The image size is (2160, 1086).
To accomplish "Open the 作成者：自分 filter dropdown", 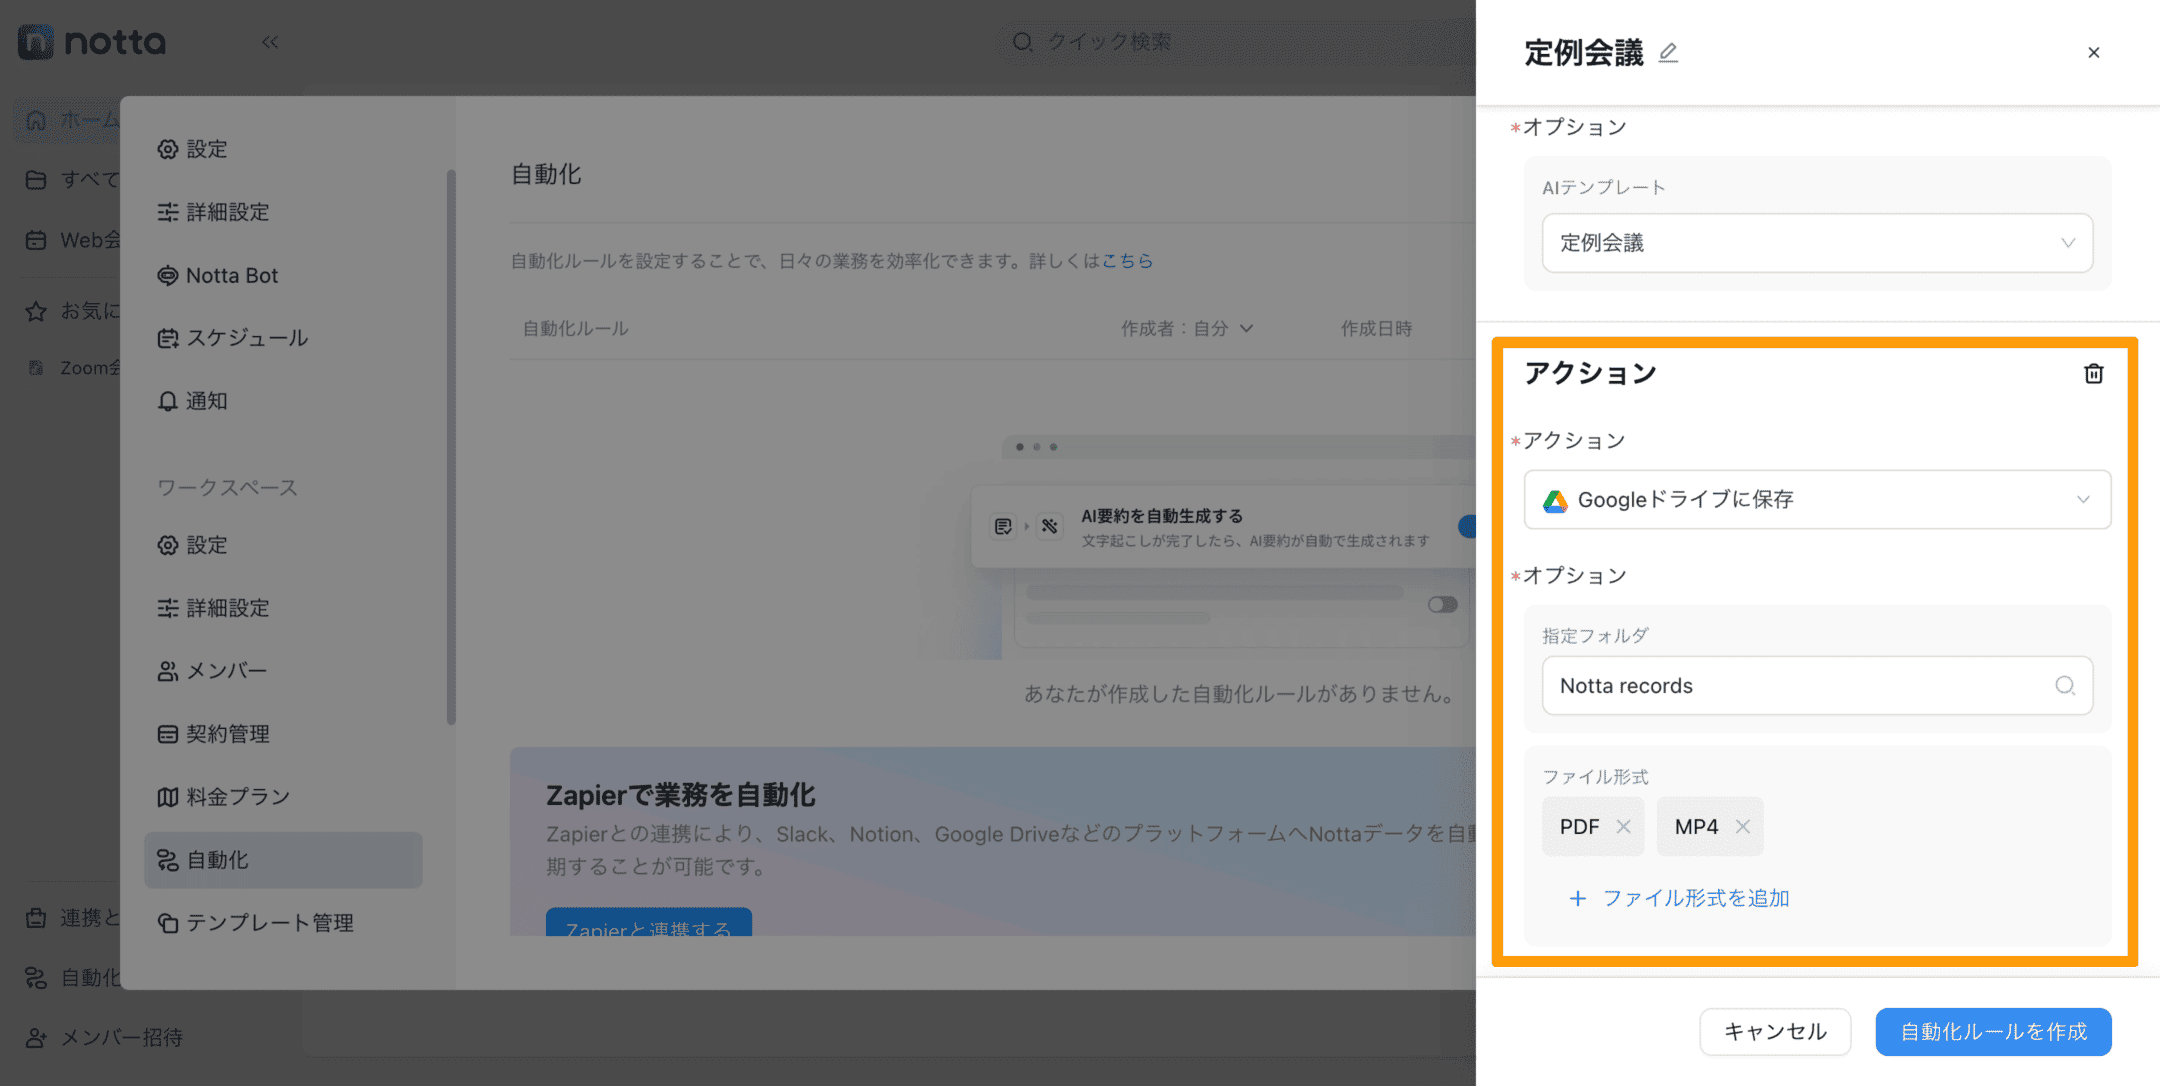I will coord(1187,329).
